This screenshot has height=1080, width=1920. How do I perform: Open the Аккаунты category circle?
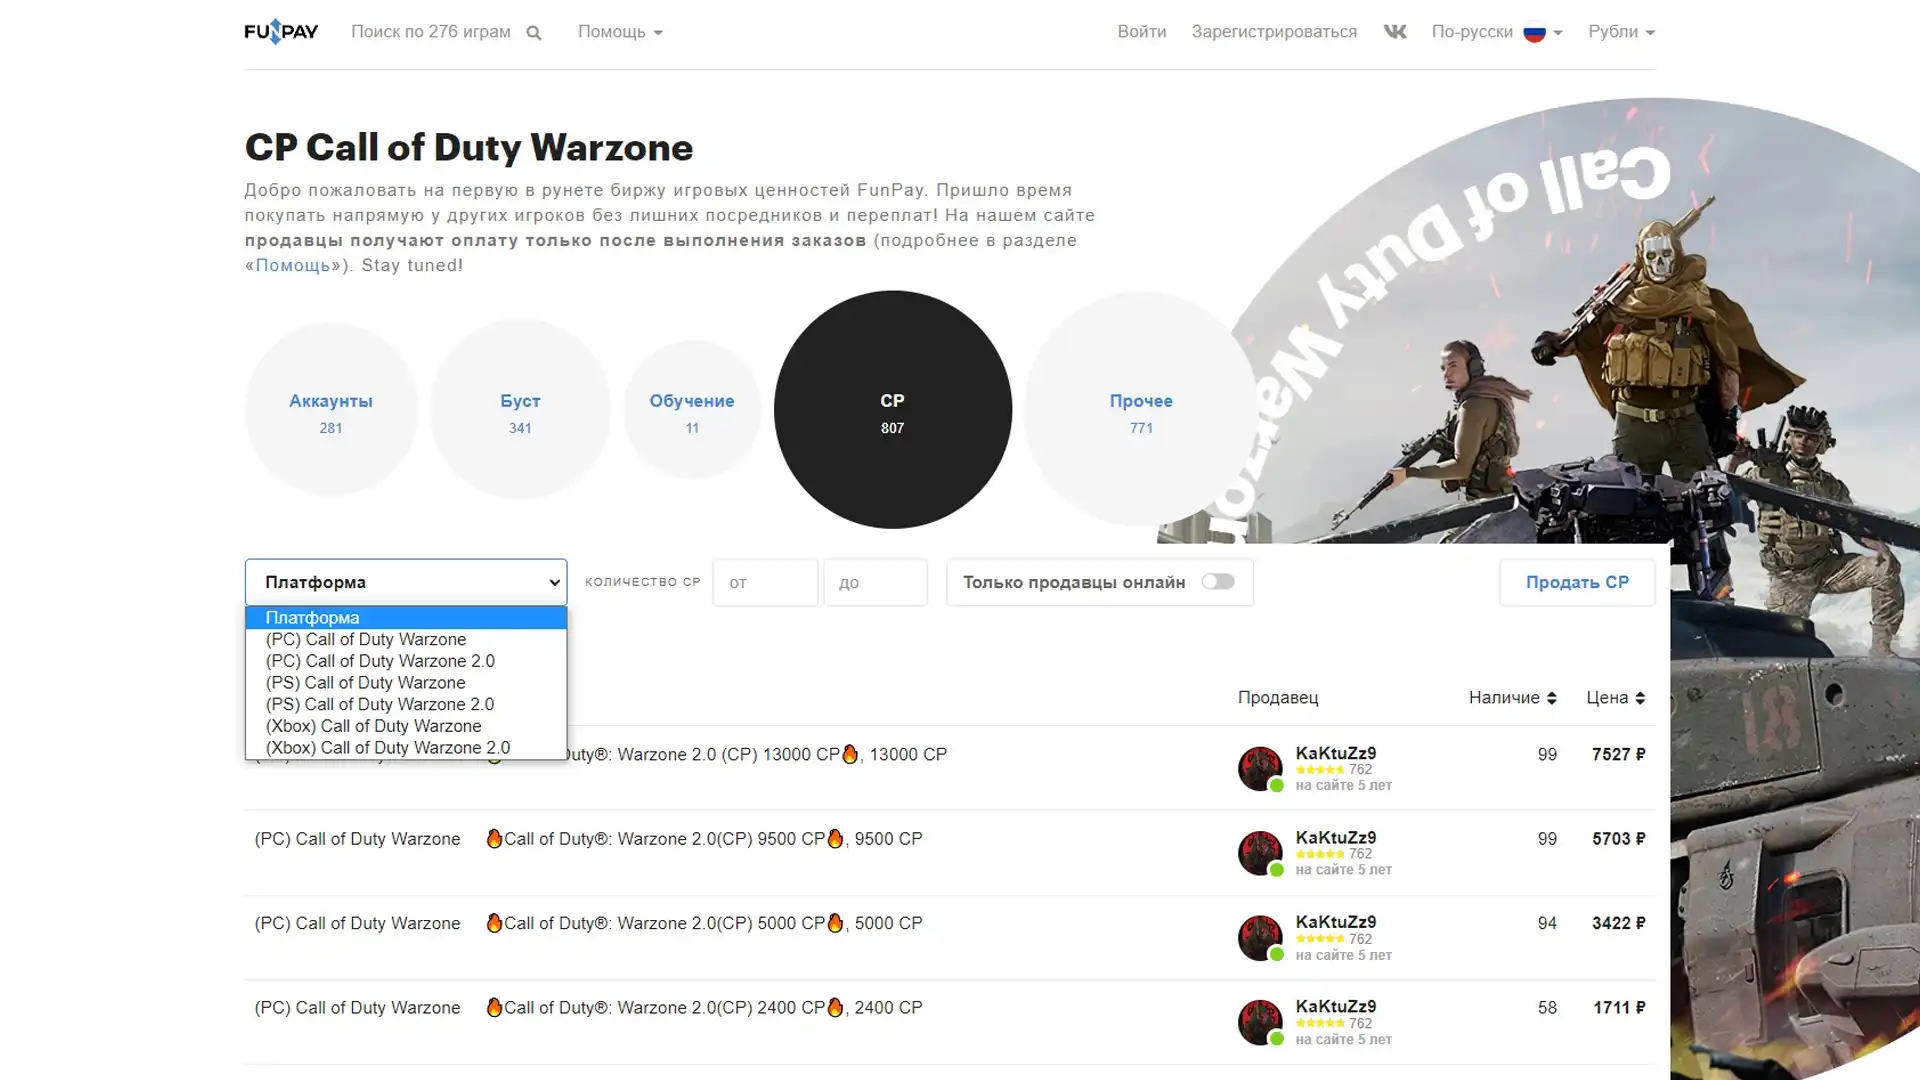click(331, 409)
